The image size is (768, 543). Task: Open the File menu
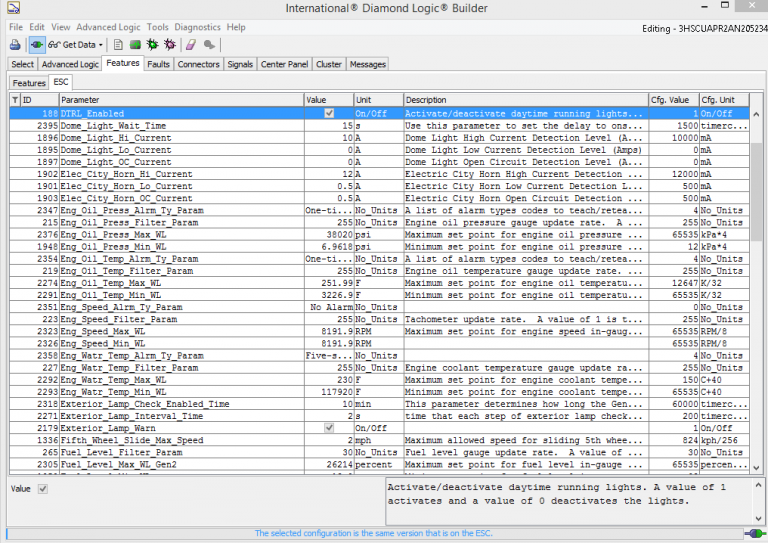click(16, 27)
